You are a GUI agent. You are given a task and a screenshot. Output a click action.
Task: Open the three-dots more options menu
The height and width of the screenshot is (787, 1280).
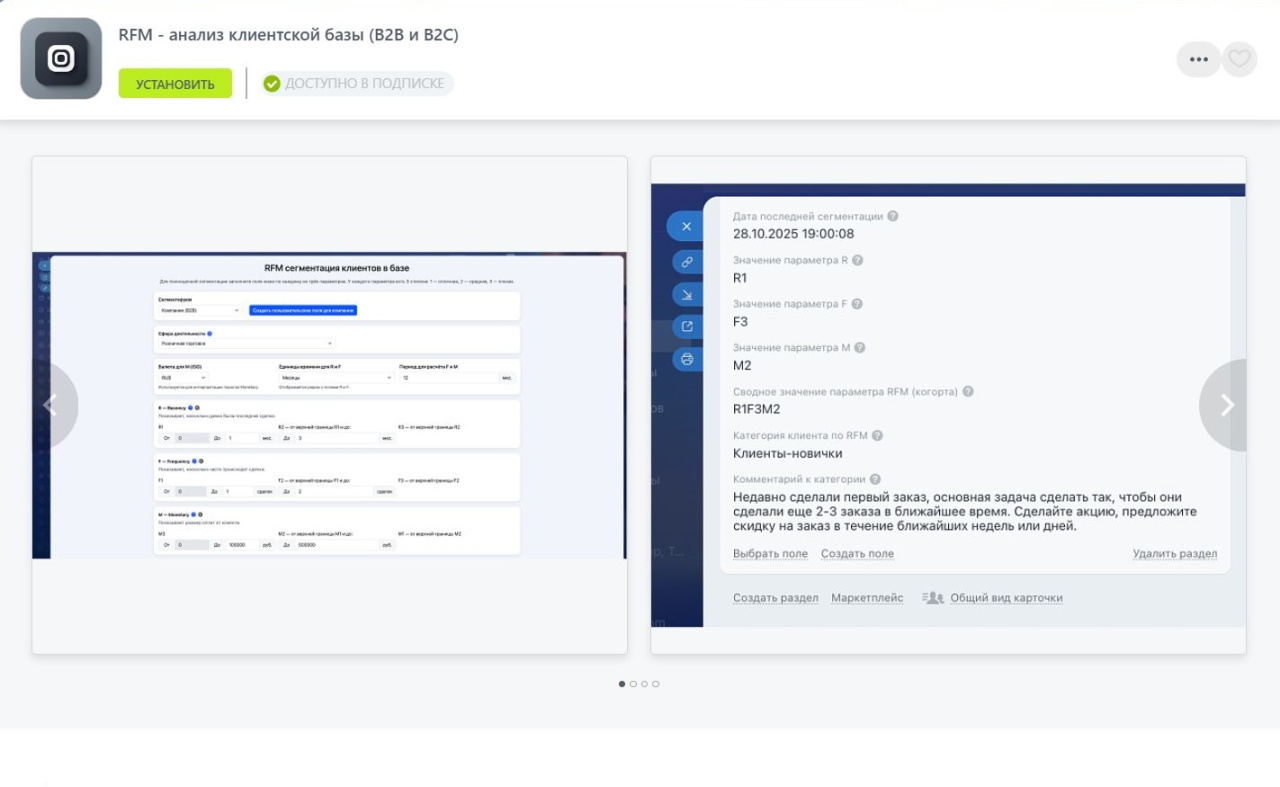coord(1198,59)
